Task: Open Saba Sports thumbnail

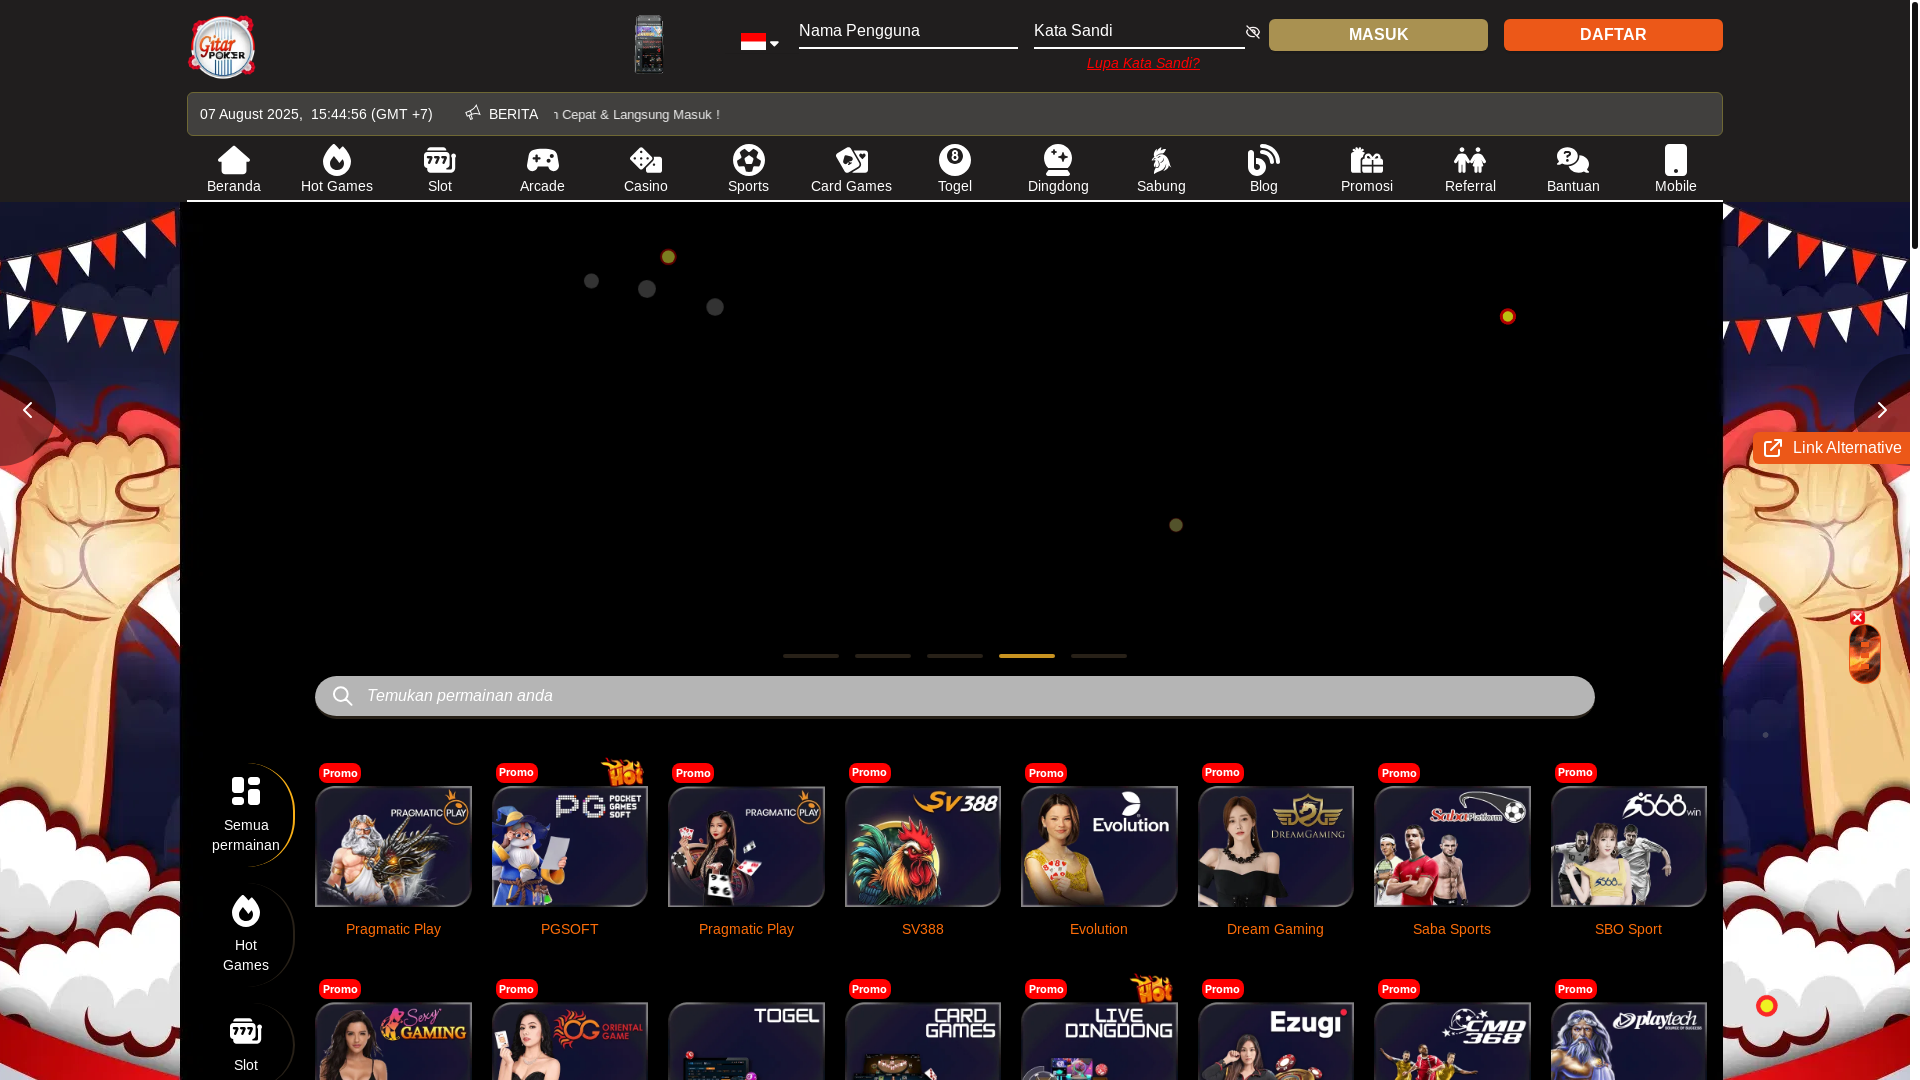Action: pos(1452,846)
